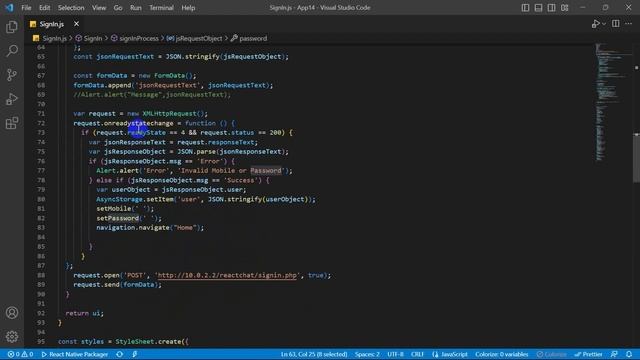640x360 pixels.
Task: Close the SignIn.js tab
Action: click(x=76, y=24)
